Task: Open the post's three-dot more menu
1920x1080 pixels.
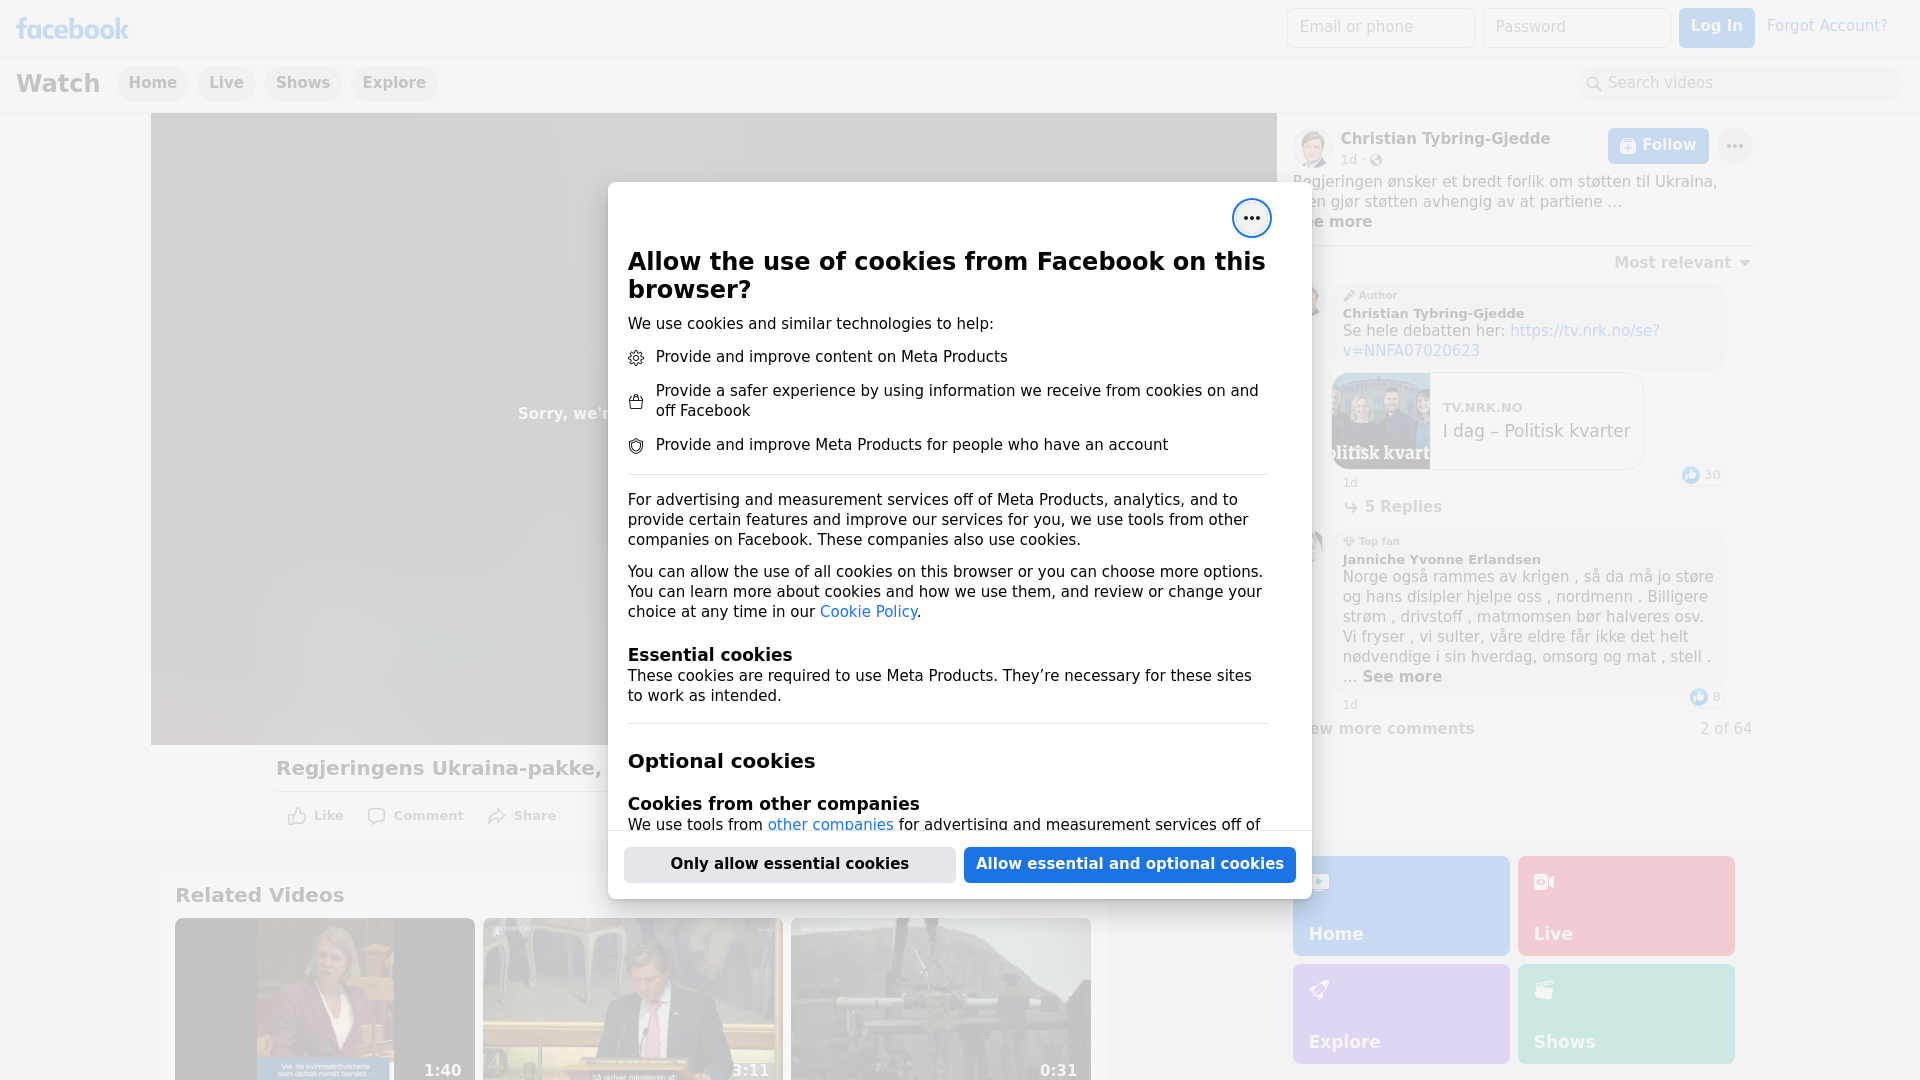Action: (1734, 146)
